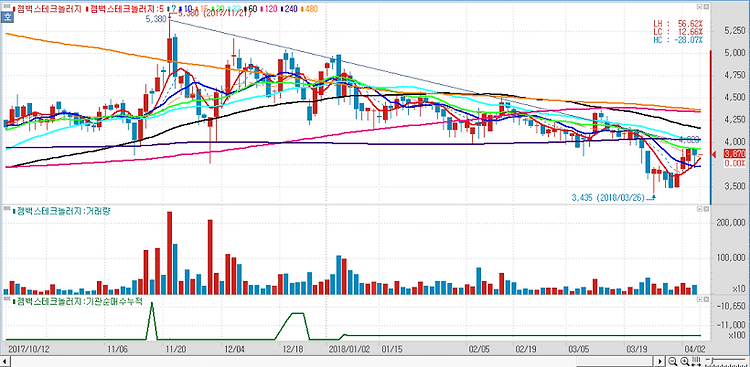This screenshot has width=750, height=367.
Task: Select the 240-day moving average legend
Action: click(289, 8)
